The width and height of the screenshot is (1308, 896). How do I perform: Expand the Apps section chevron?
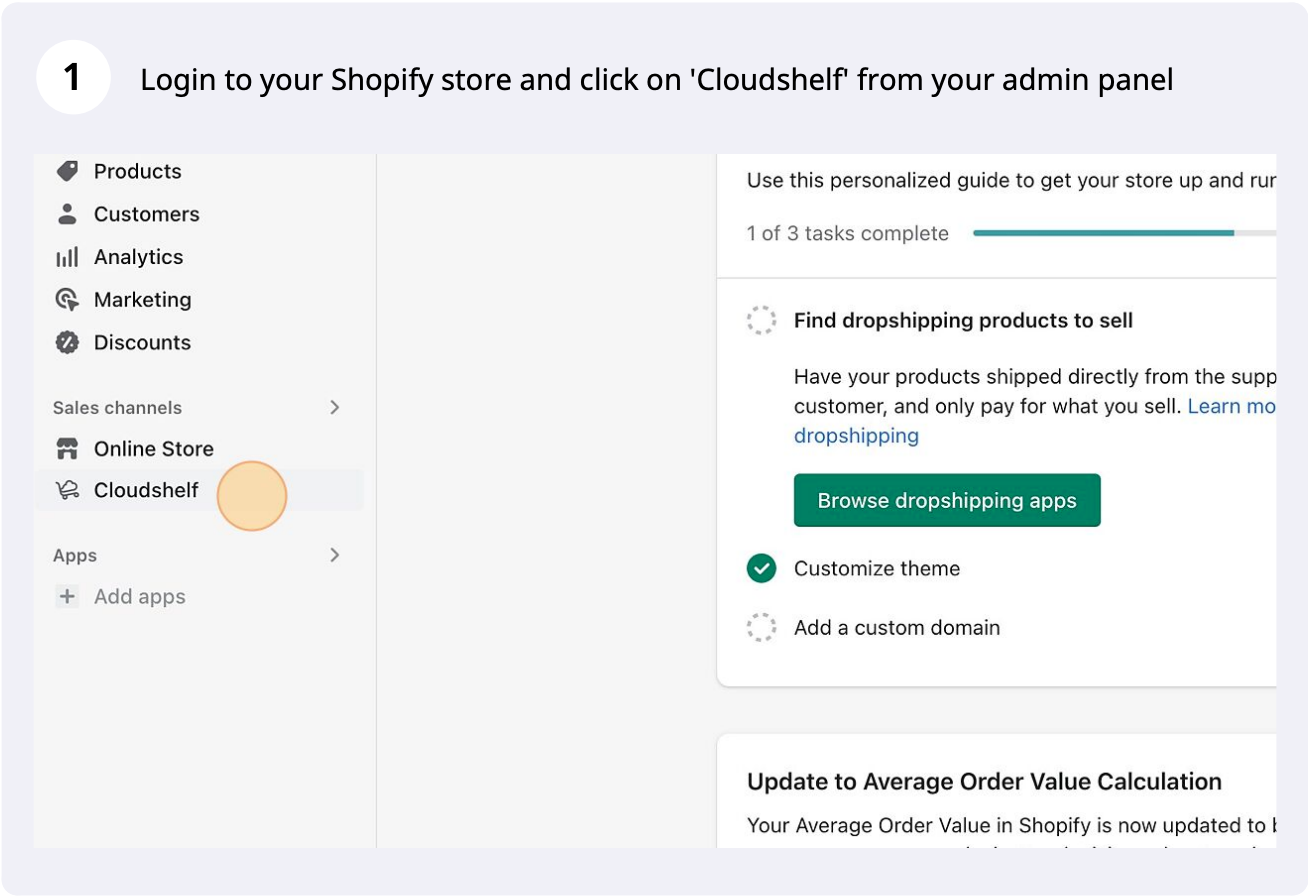click(335, 555)
